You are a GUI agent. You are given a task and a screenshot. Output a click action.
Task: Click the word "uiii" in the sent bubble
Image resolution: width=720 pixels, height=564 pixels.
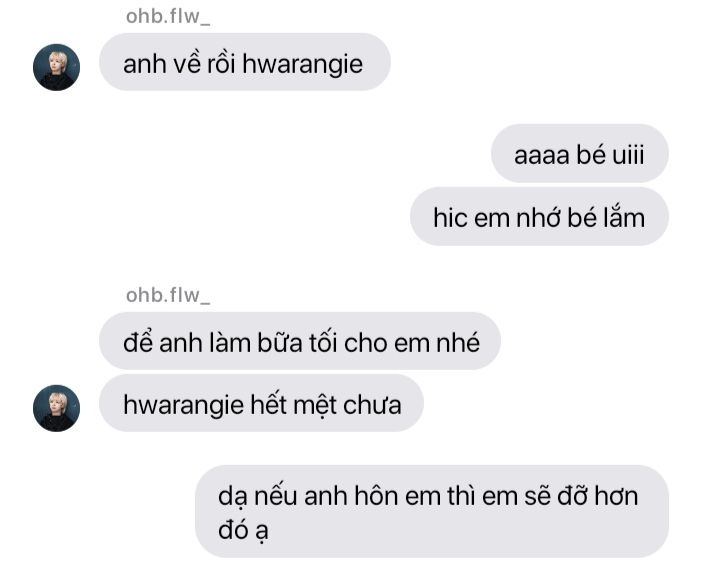[628, 155]
